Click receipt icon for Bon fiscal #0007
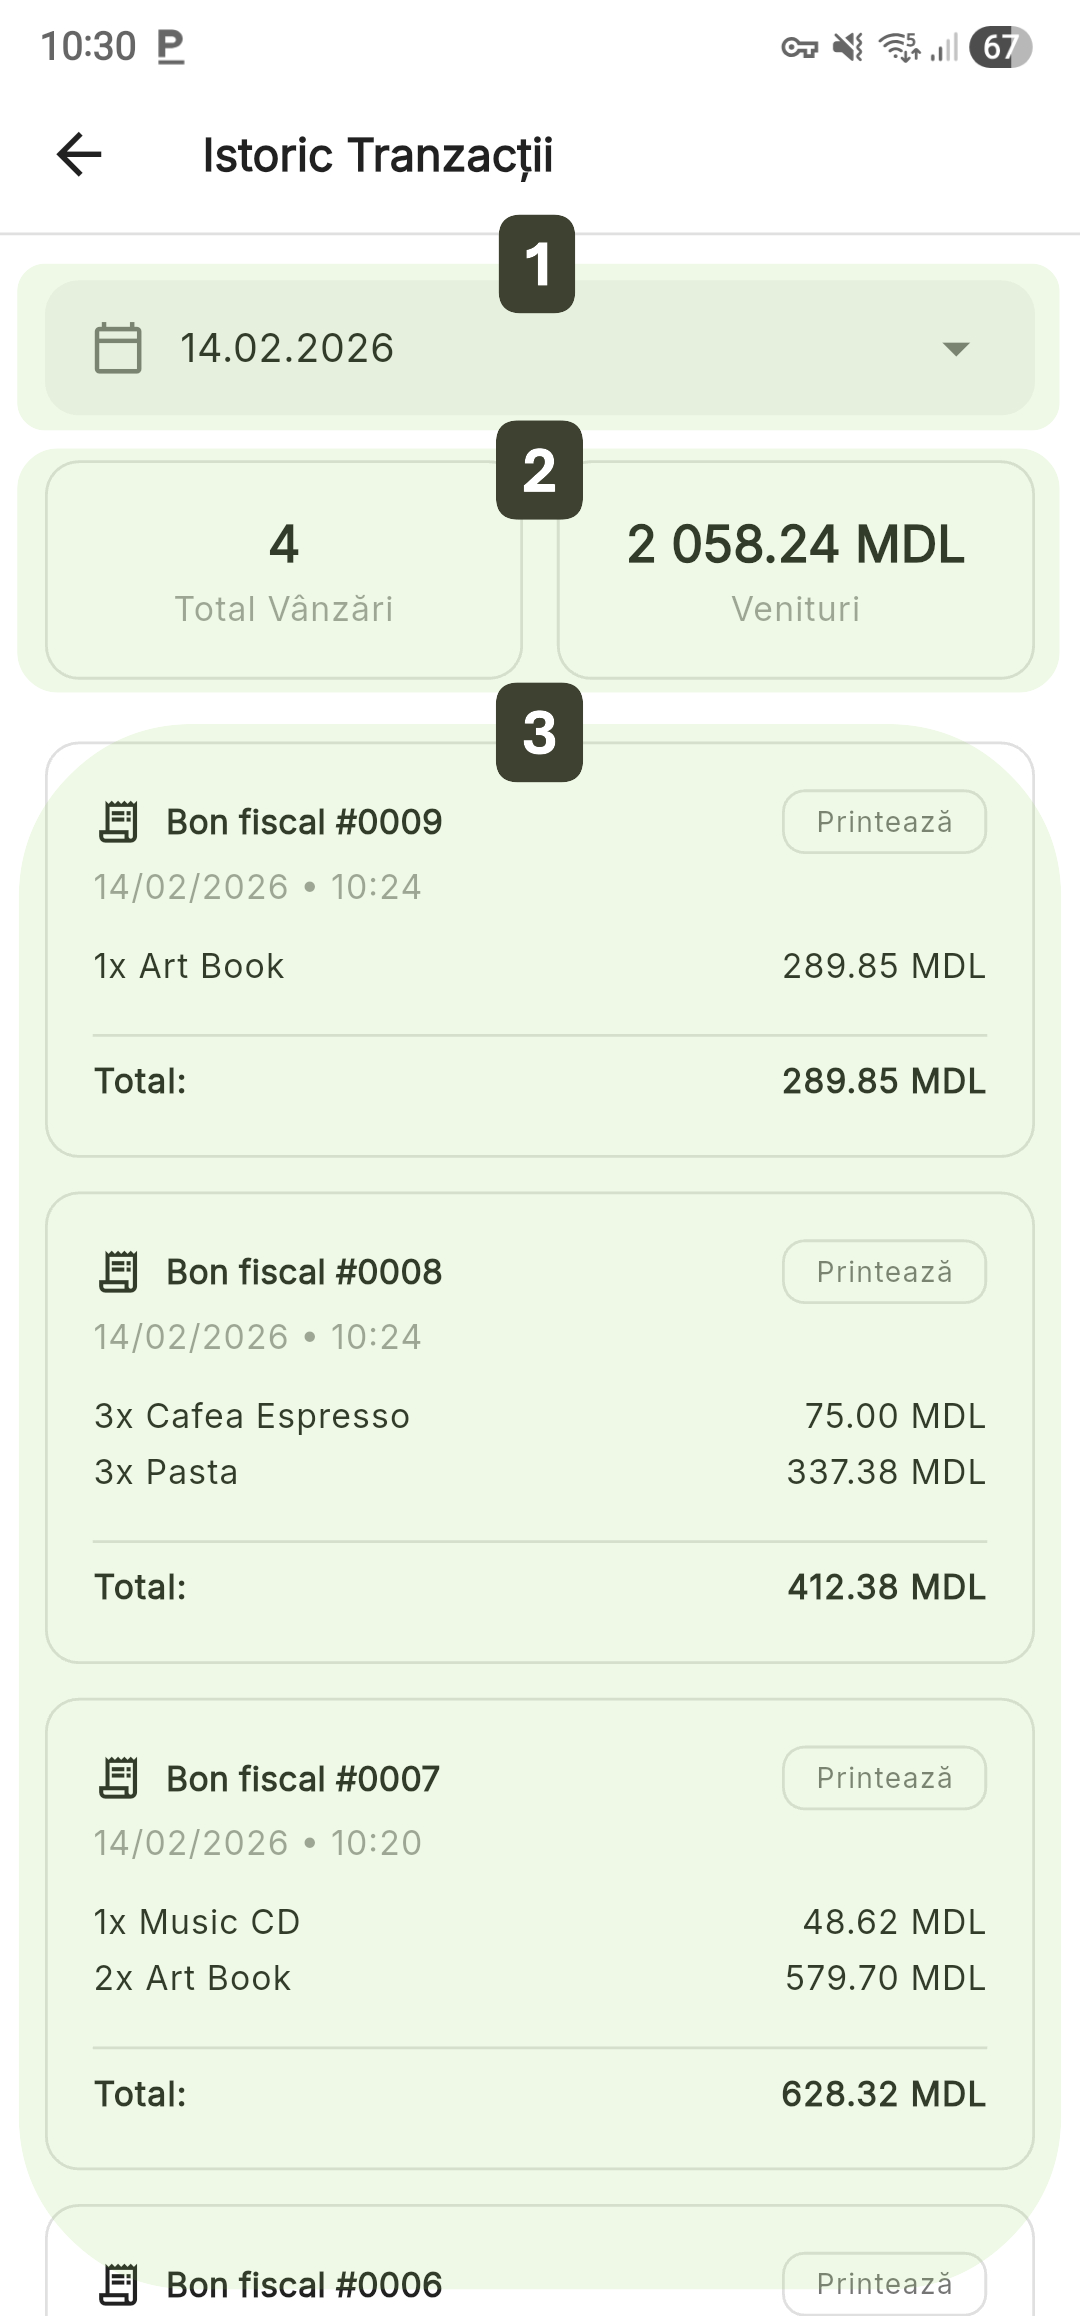The height and width of the screenshot is (2316, 1080). tap(119, 1778)
